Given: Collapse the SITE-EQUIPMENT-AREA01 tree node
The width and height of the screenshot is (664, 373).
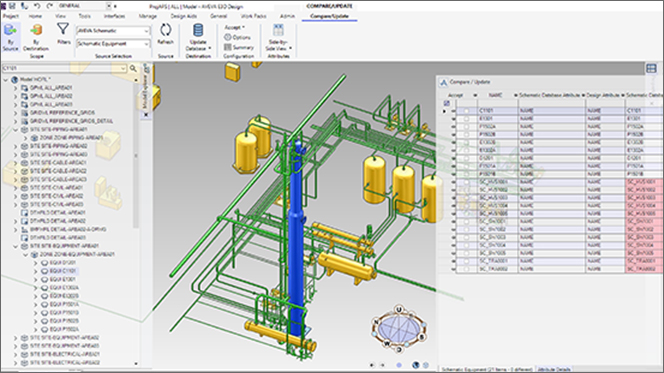Looking at the screenshot, I should 16,246.
